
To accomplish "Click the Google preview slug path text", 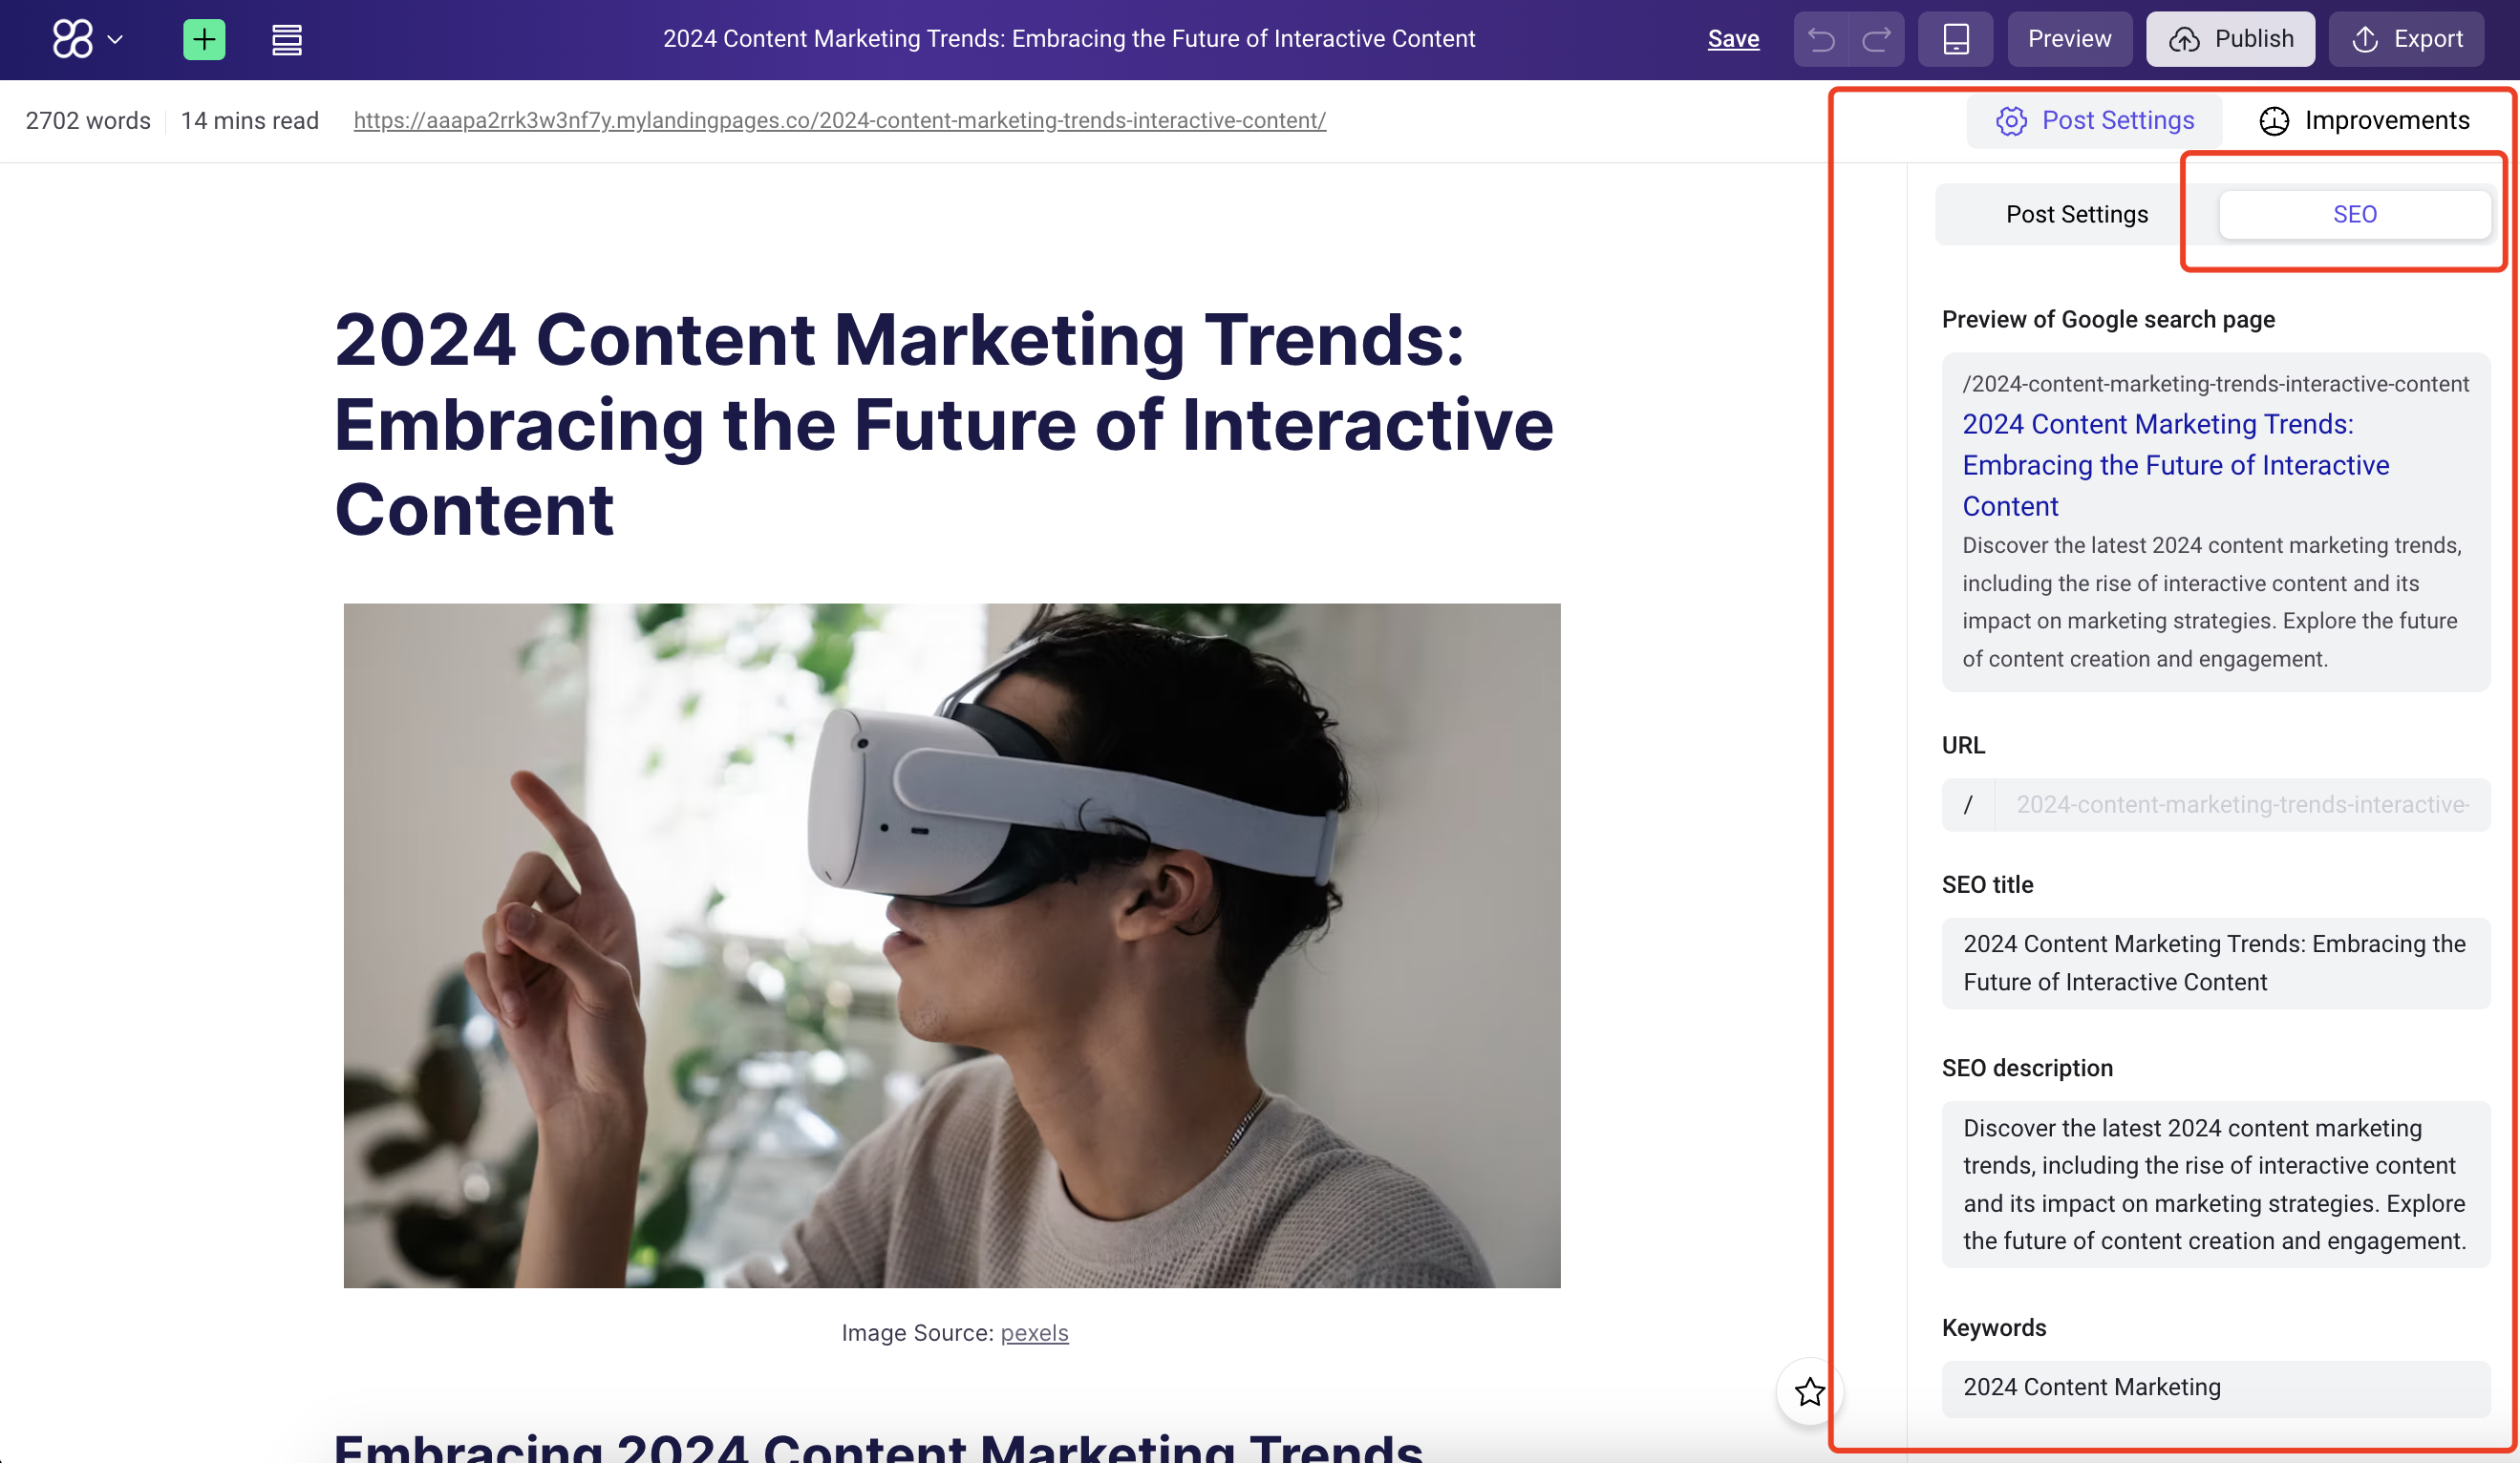I will (x=2215, y=384).
